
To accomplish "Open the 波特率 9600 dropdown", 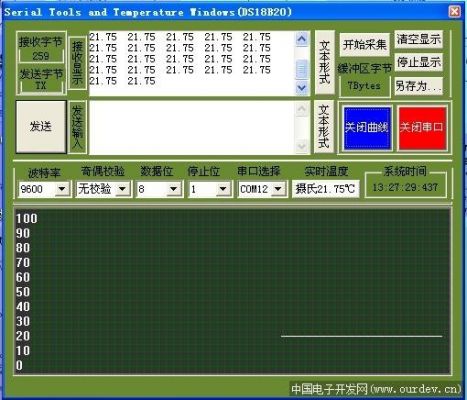I will pyautogui.click(x=62, y=189).
